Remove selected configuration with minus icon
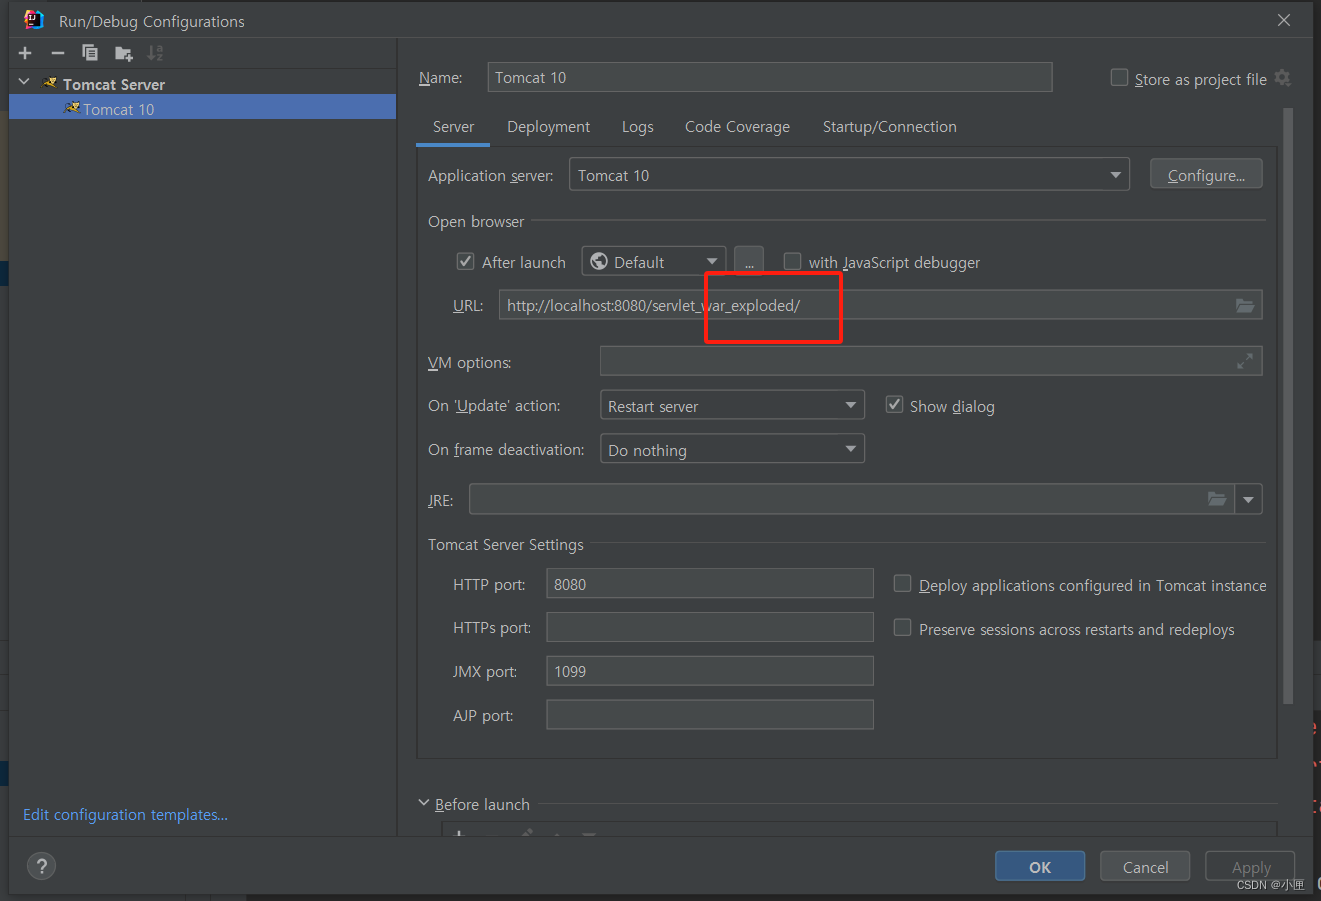The image size is (1321, 901). (x=58, y=53)
